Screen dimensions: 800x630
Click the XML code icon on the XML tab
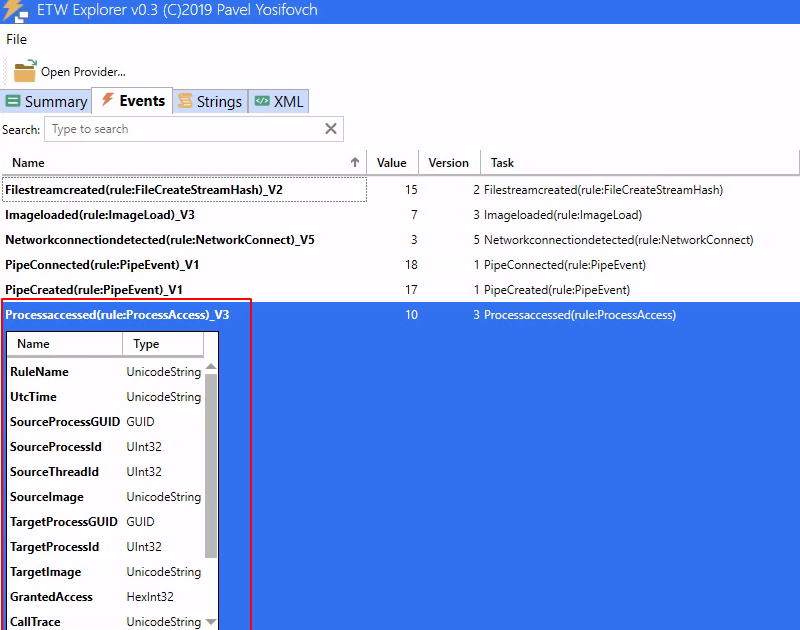click(262, 101)
